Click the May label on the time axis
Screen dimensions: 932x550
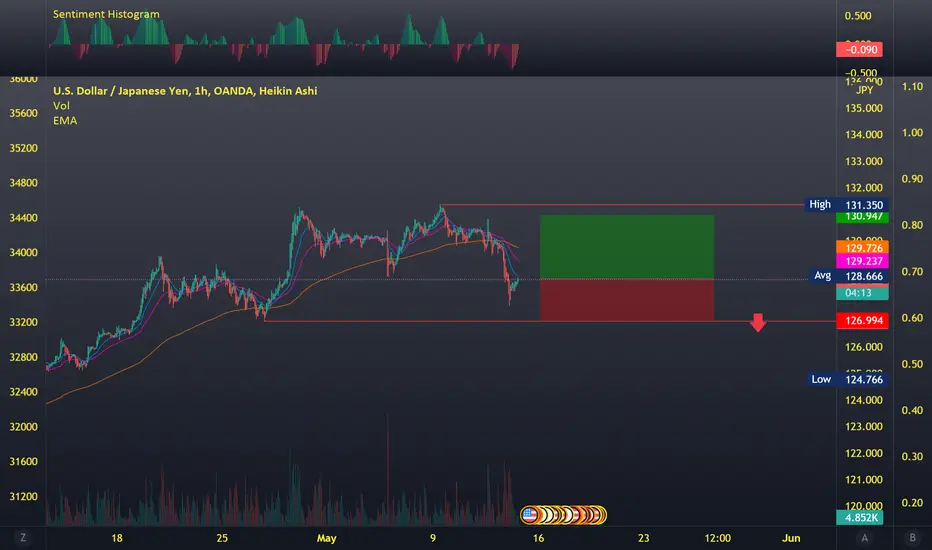point(326,538)
